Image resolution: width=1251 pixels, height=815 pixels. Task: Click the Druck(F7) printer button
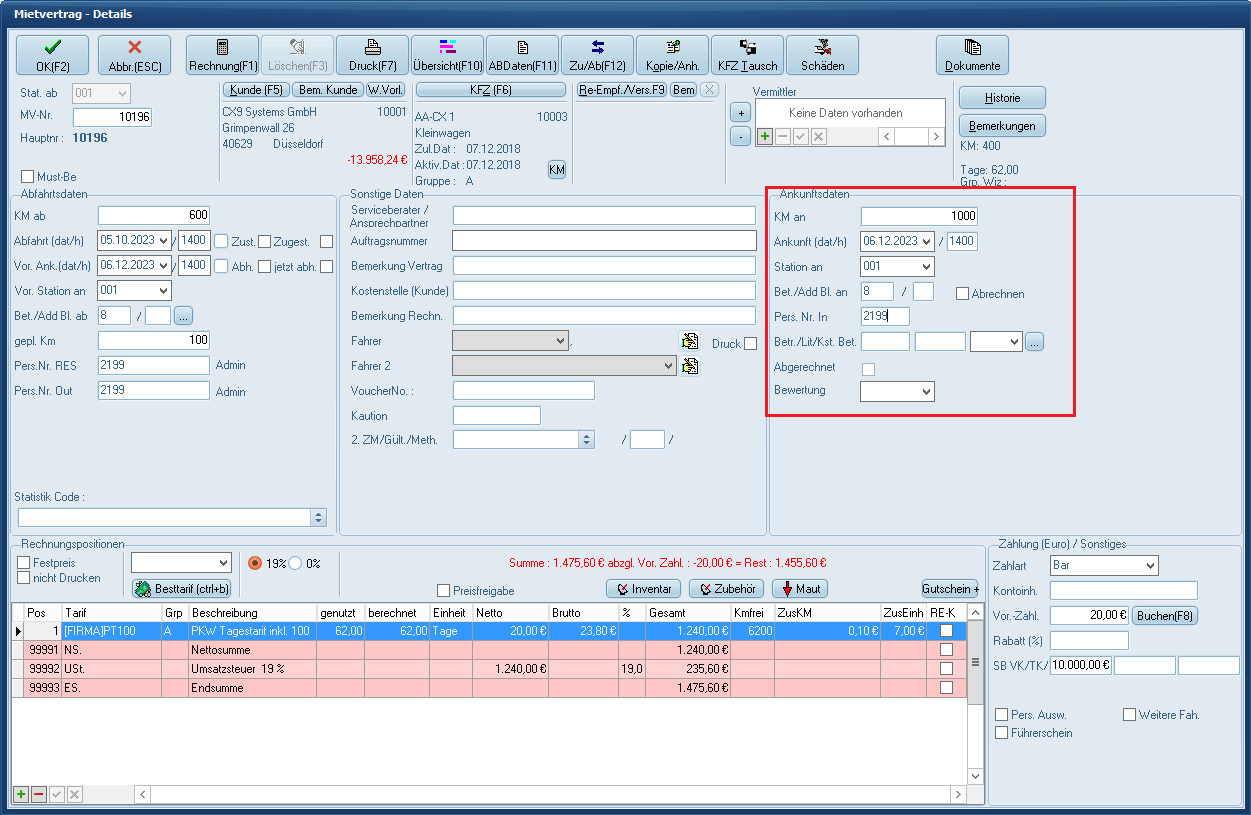372,55
